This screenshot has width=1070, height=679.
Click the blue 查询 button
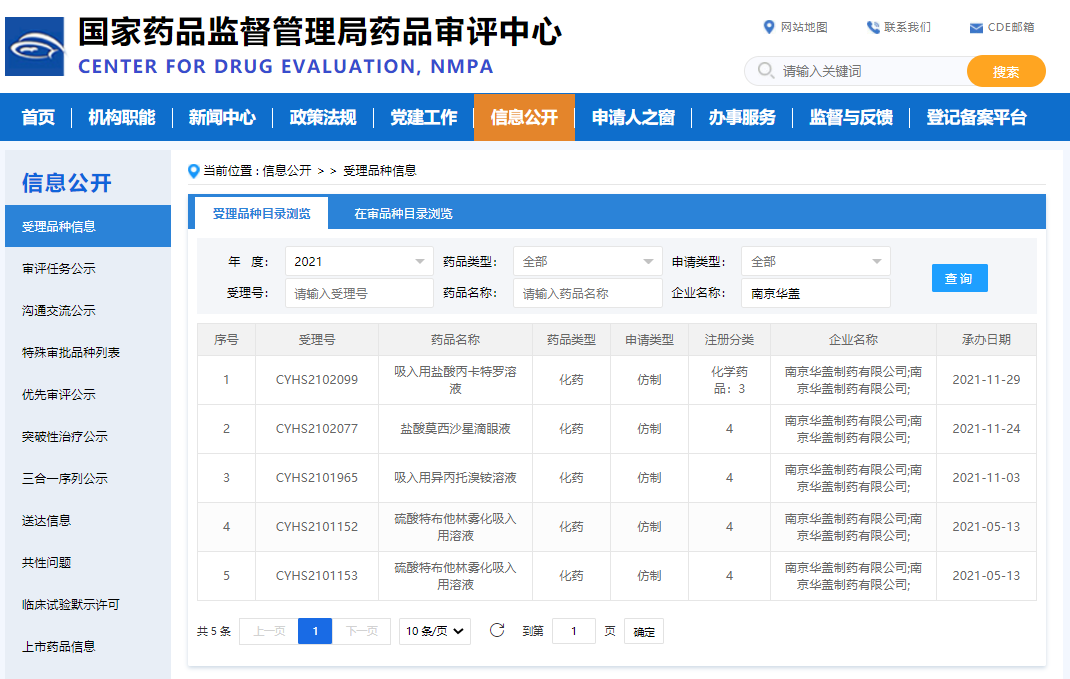tap(959, 278)
